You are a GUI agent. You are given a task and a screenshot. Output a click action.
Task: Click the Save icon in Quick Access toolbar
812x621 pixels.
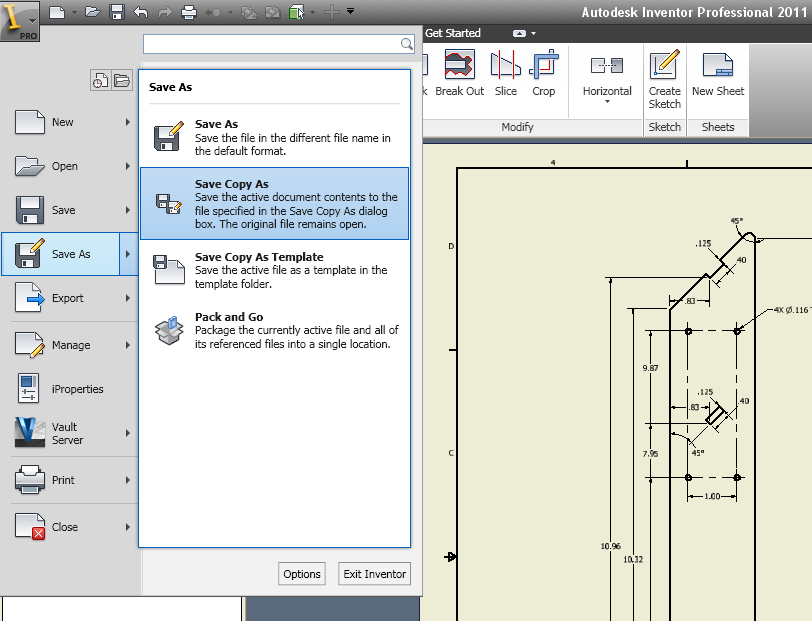[116, 11]
